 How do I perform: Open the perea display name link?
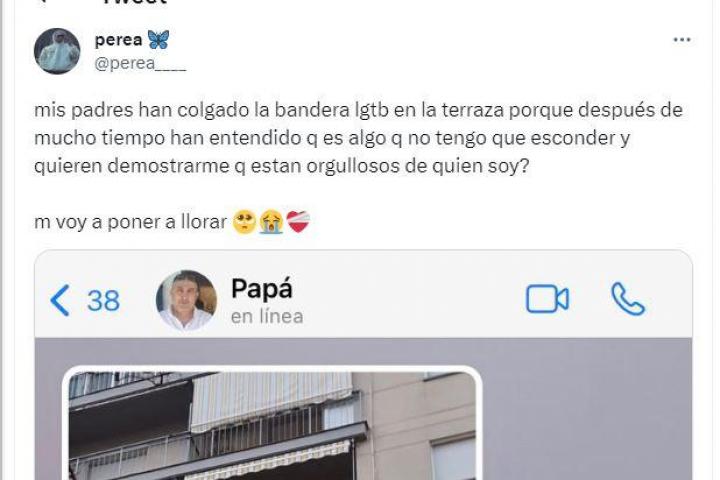pyautogui.click(x=118, y=40)
